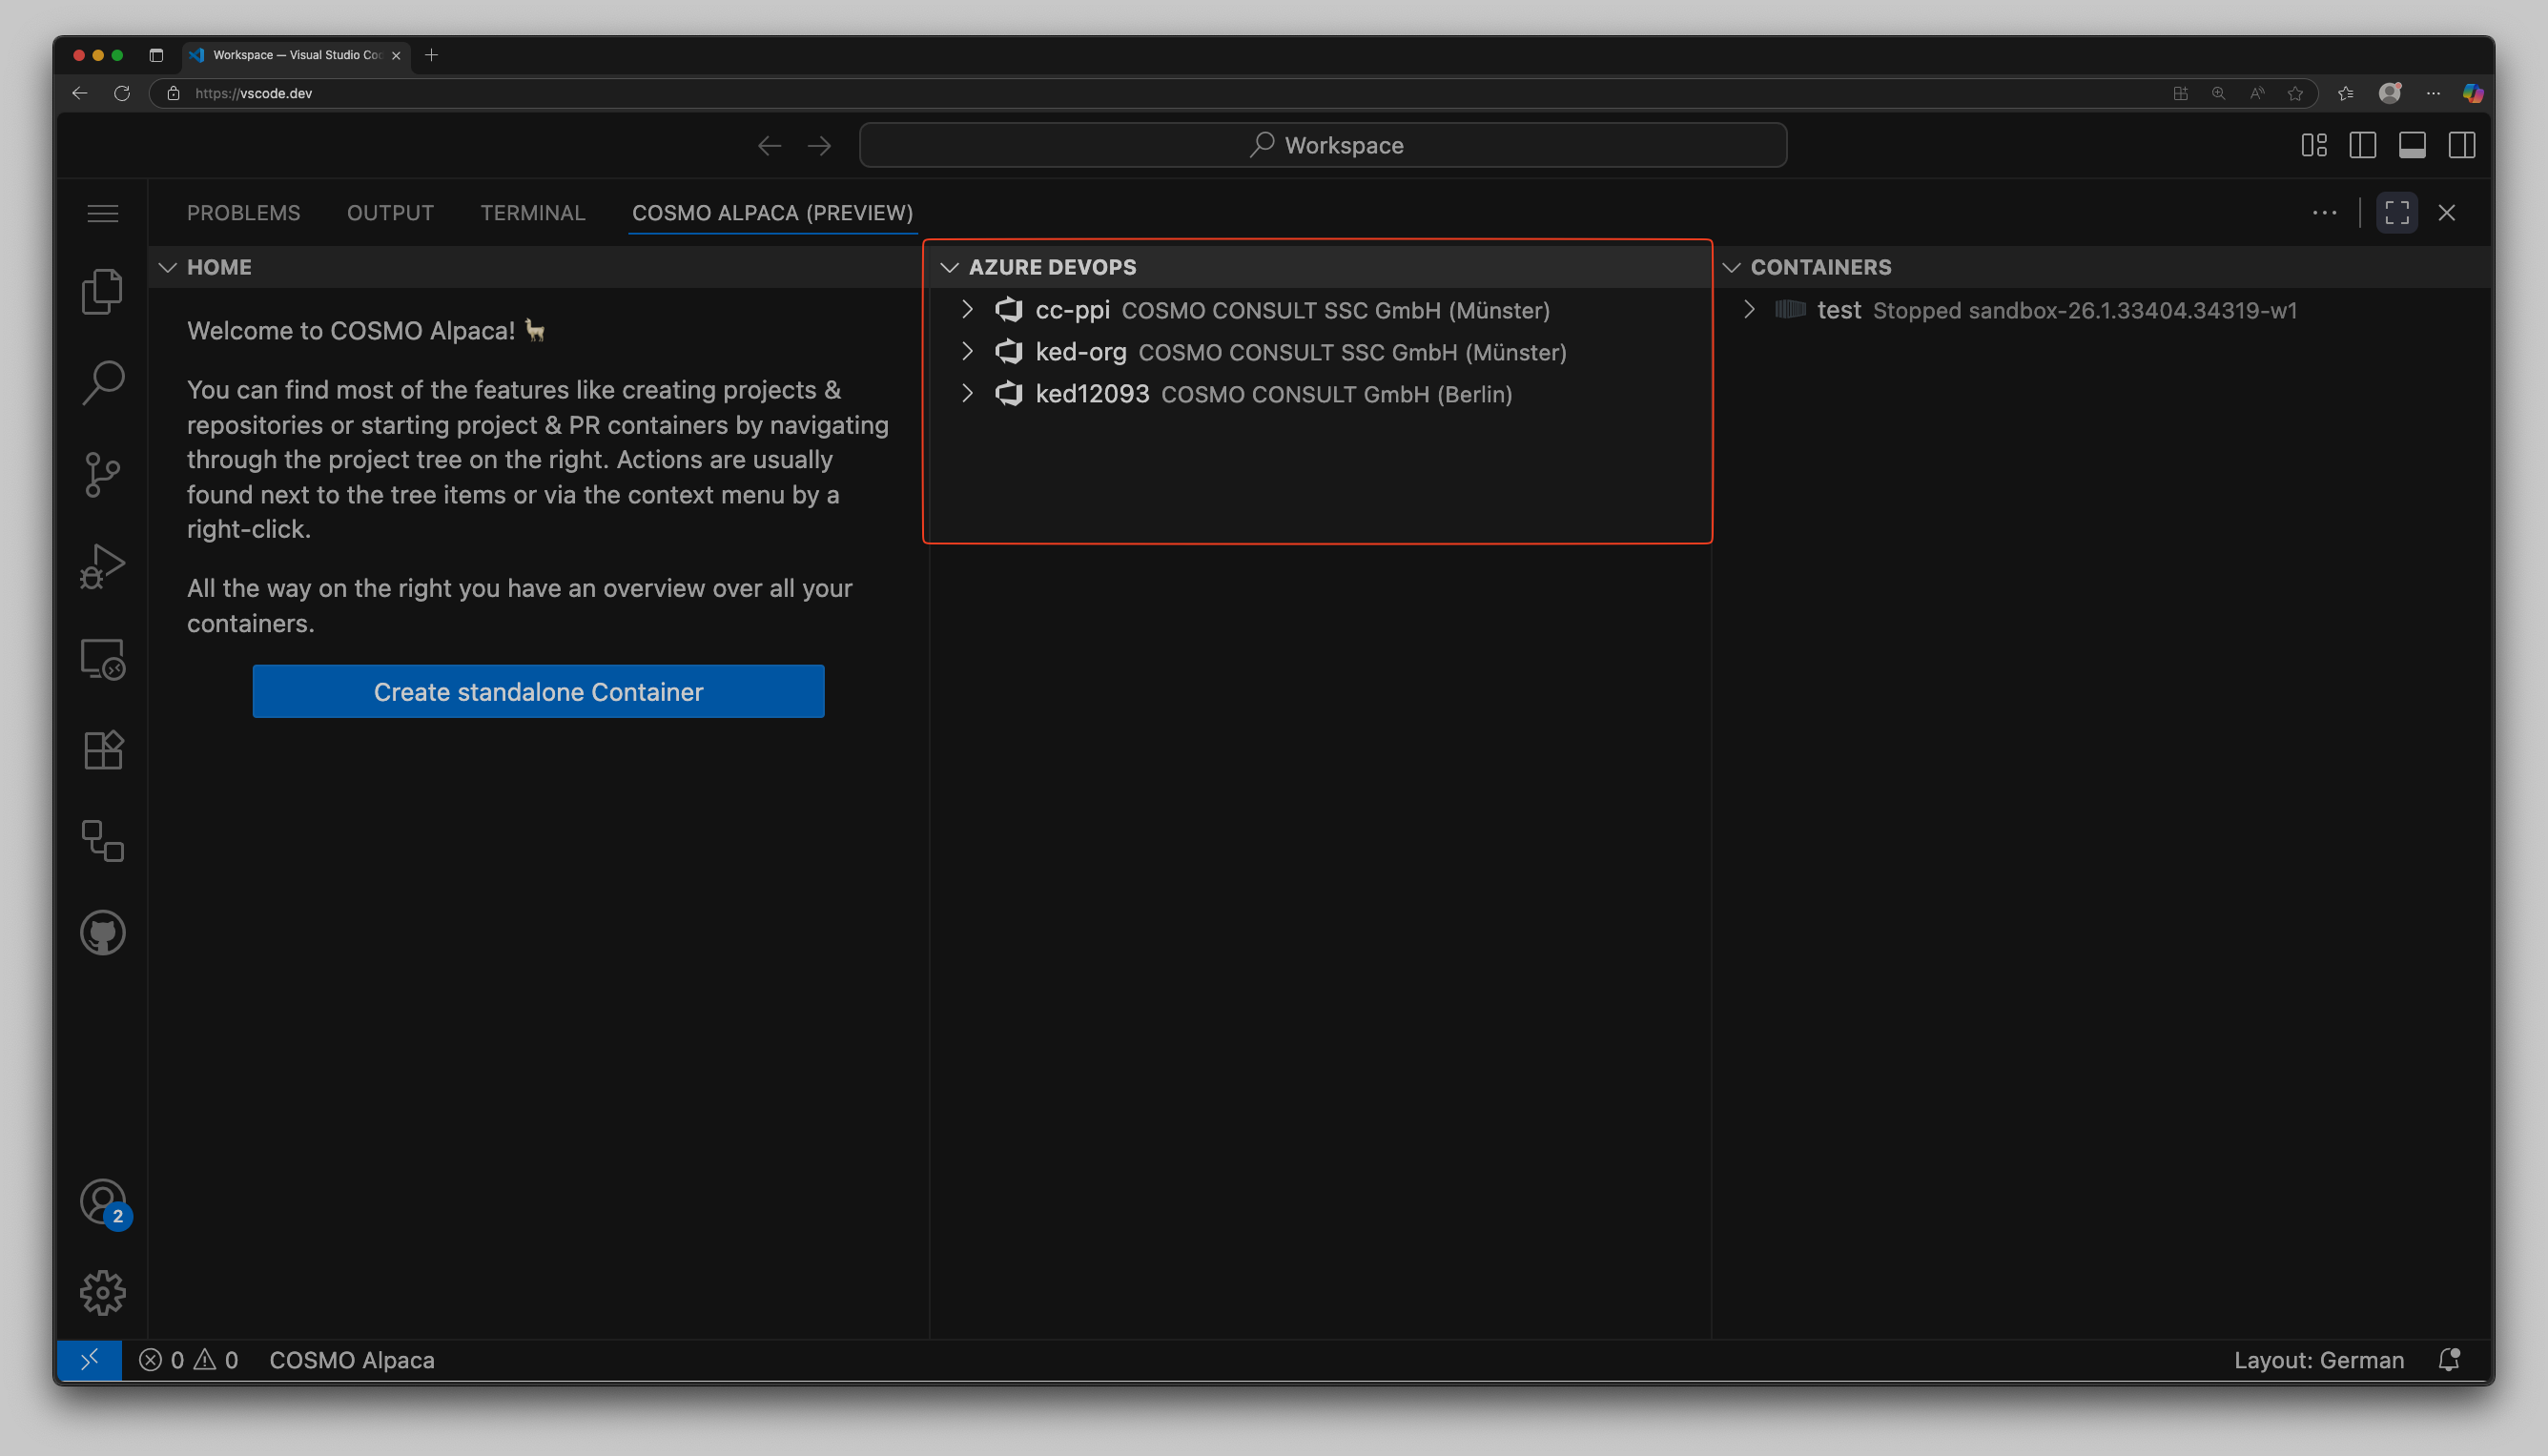Open the Search view in activity bar
The width and height of the screenshot is (2548, 1456).
pos(102,383)
